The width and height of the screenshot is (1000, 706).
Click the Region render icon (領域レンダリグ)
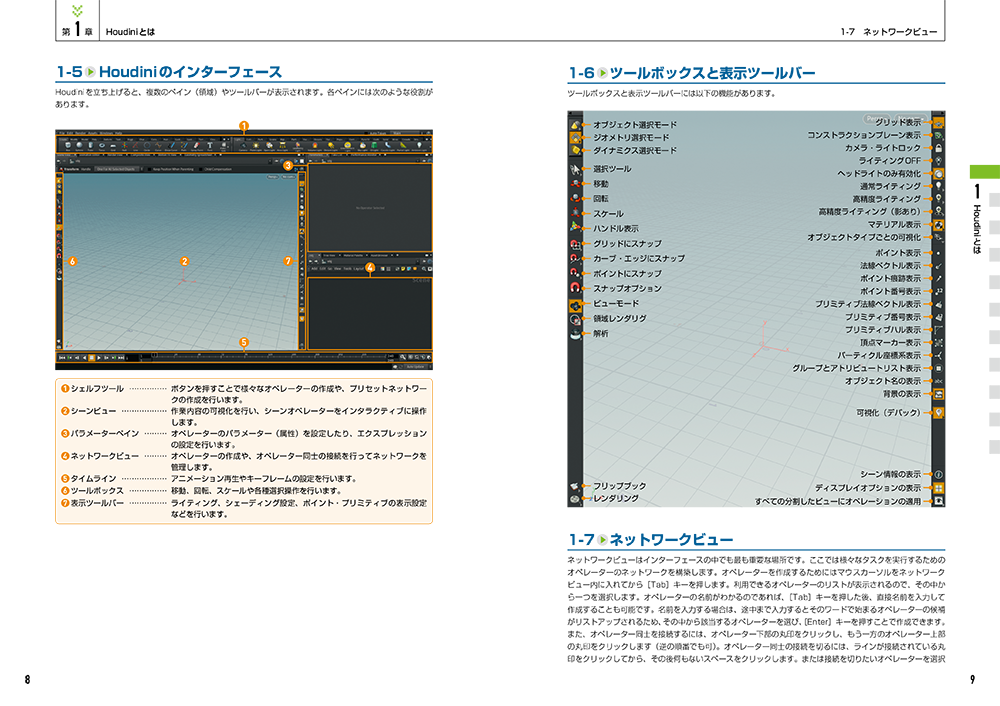point(576,319)
